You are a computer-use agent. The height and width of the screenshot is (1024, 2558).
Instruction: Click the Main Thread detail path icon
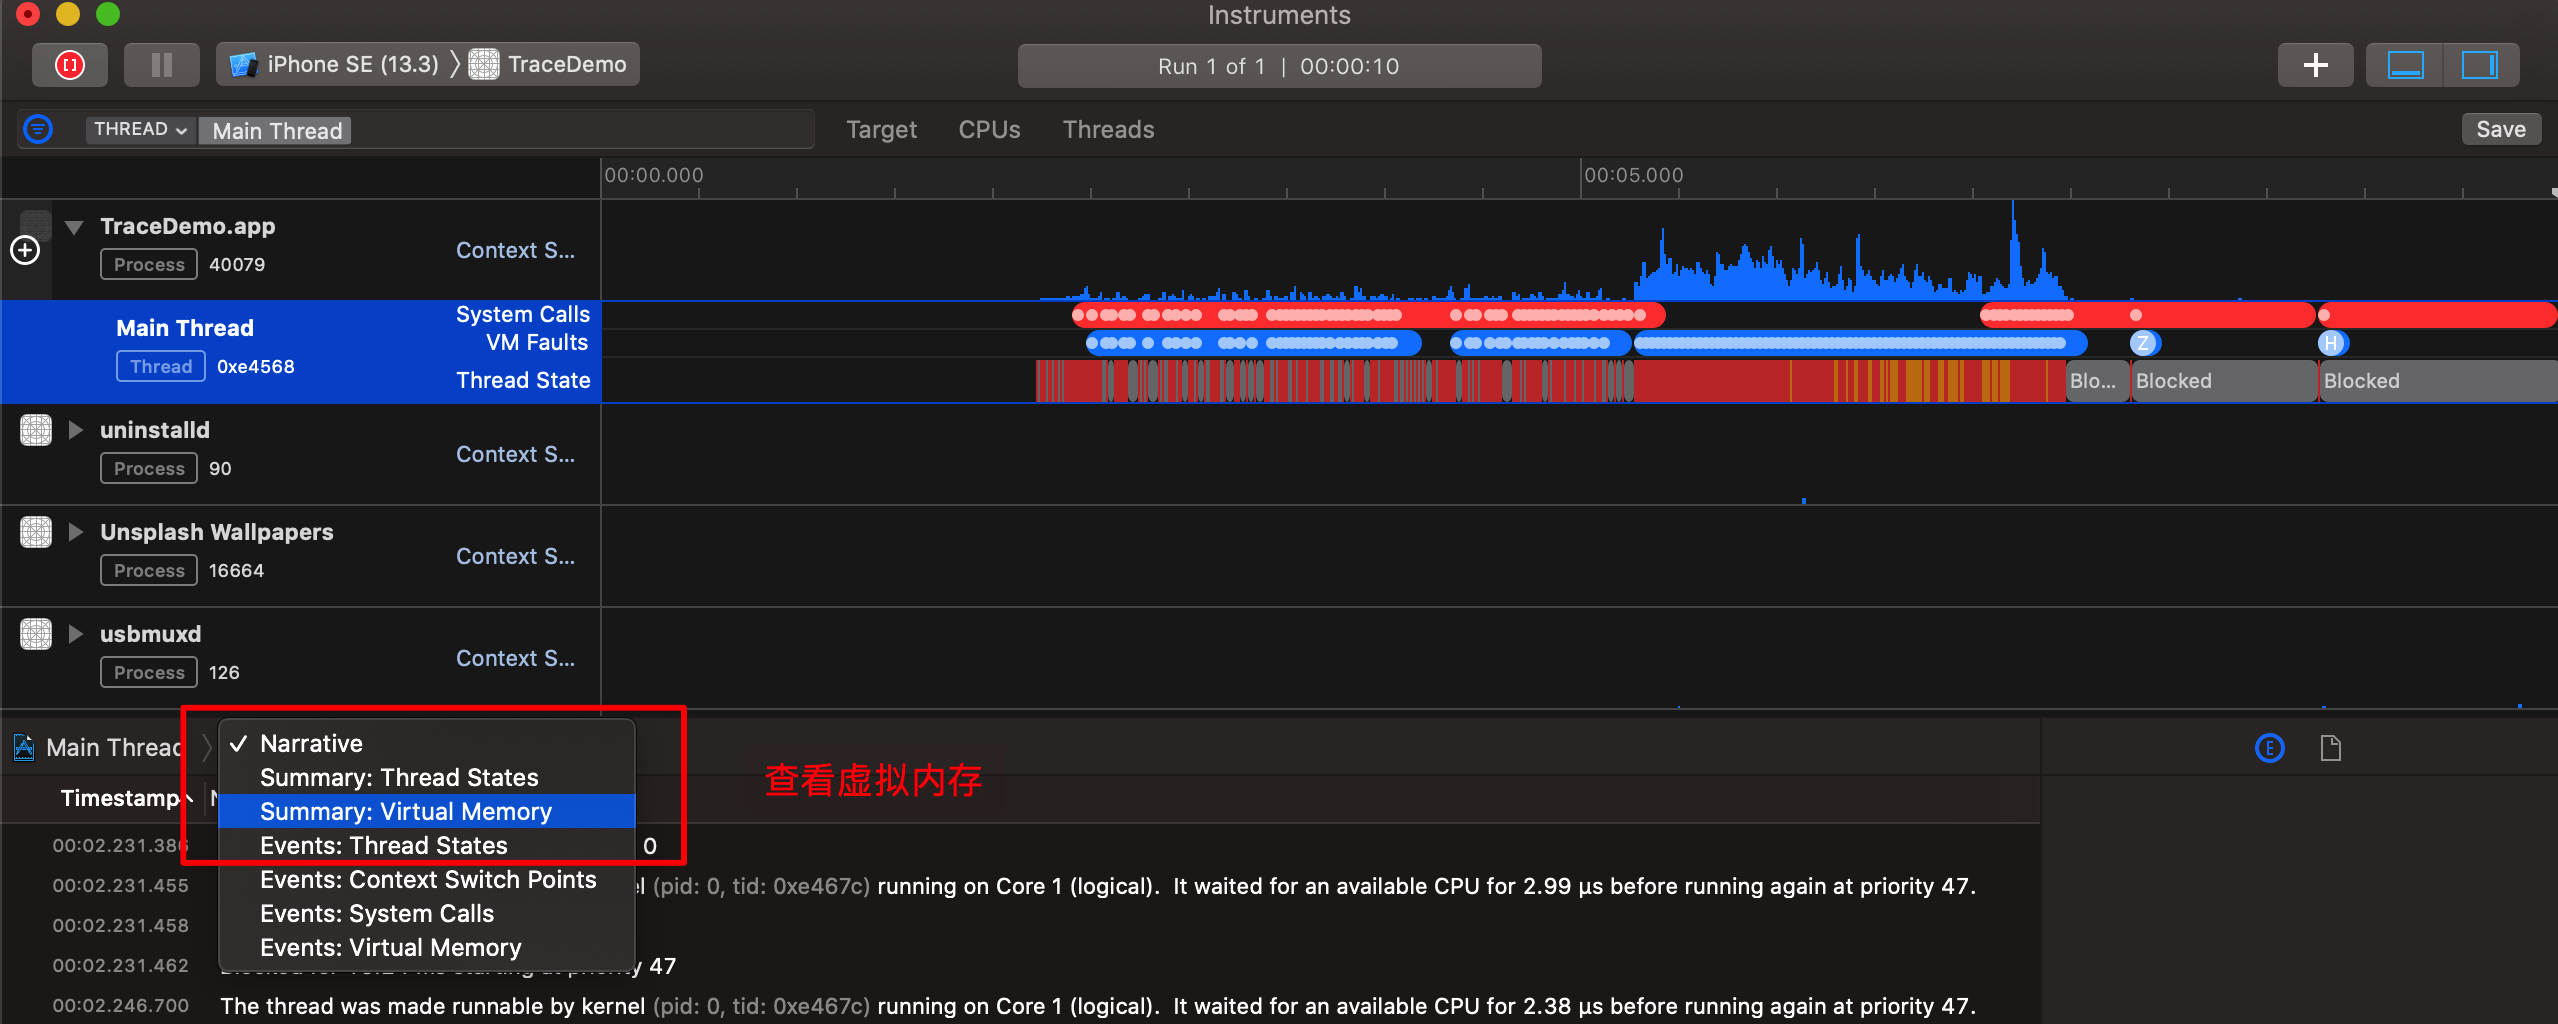pyautogui.click(x=24, y=747)
